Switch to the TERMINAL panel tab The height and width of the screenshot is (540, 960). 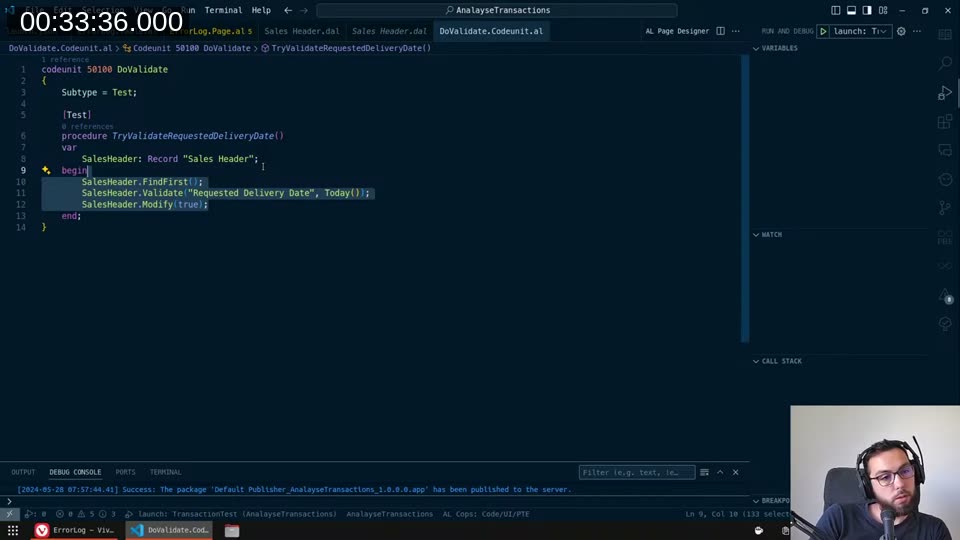(x=165, y=472)
